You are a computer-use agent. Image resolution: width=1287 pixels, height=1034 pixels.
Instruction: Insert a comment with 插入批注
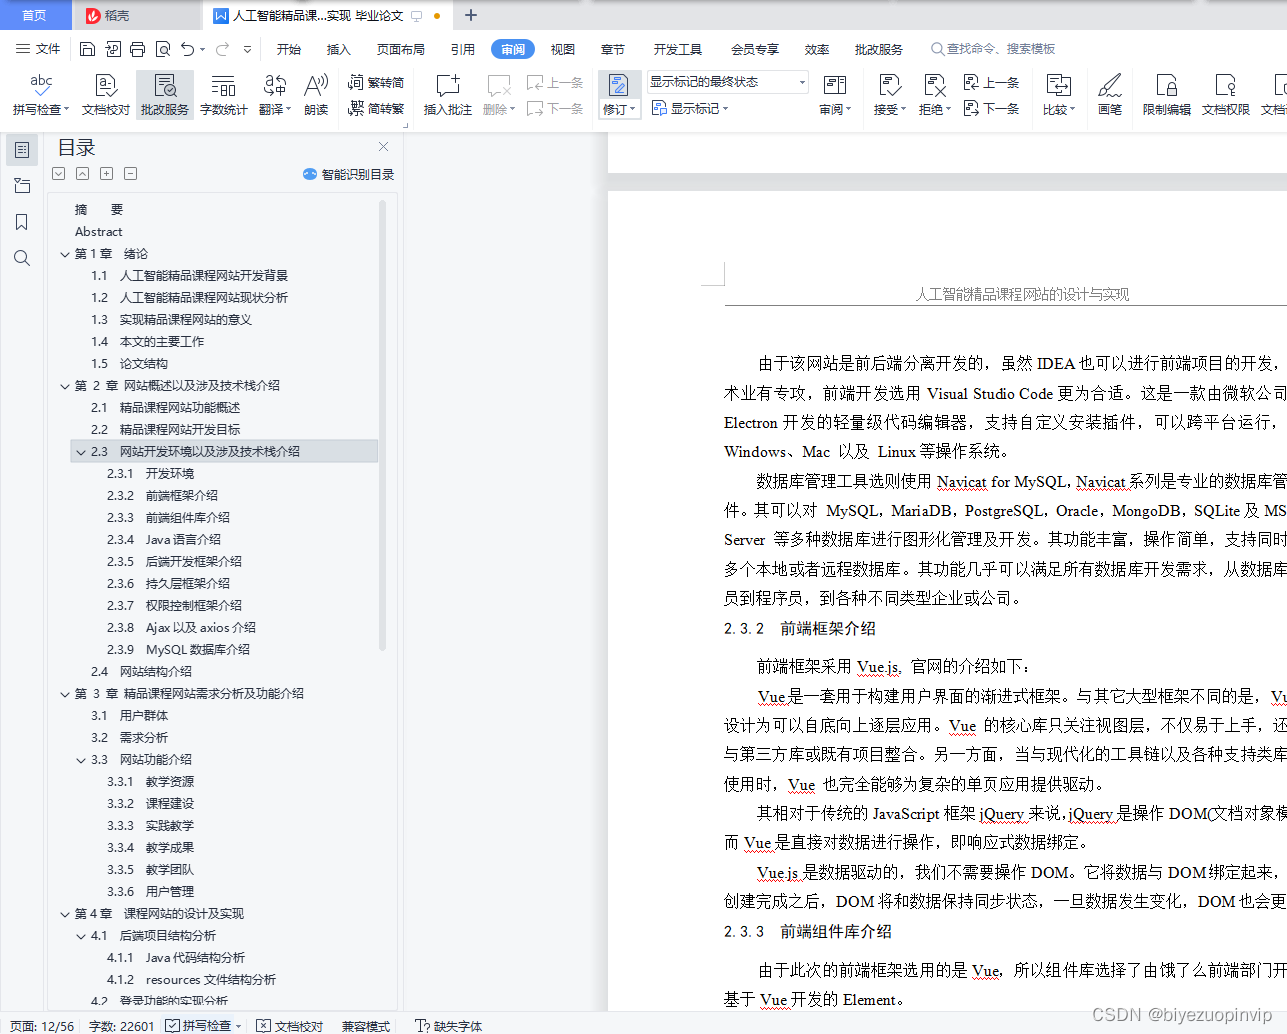pos(447,94)
